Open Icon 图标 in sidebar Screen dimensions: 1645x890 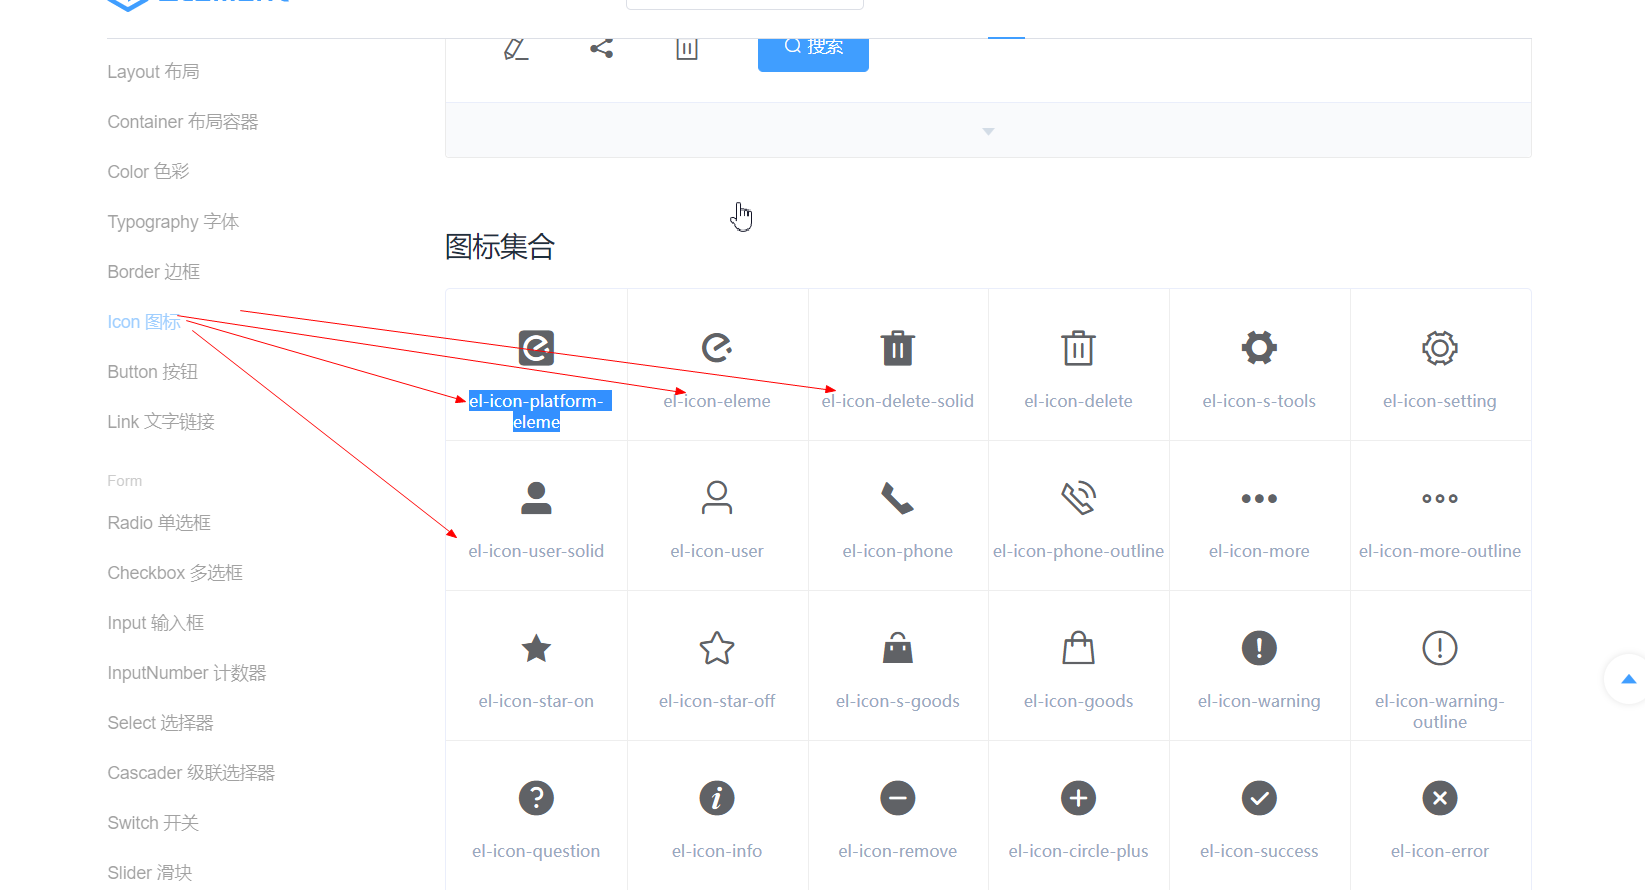pos(144,322)
